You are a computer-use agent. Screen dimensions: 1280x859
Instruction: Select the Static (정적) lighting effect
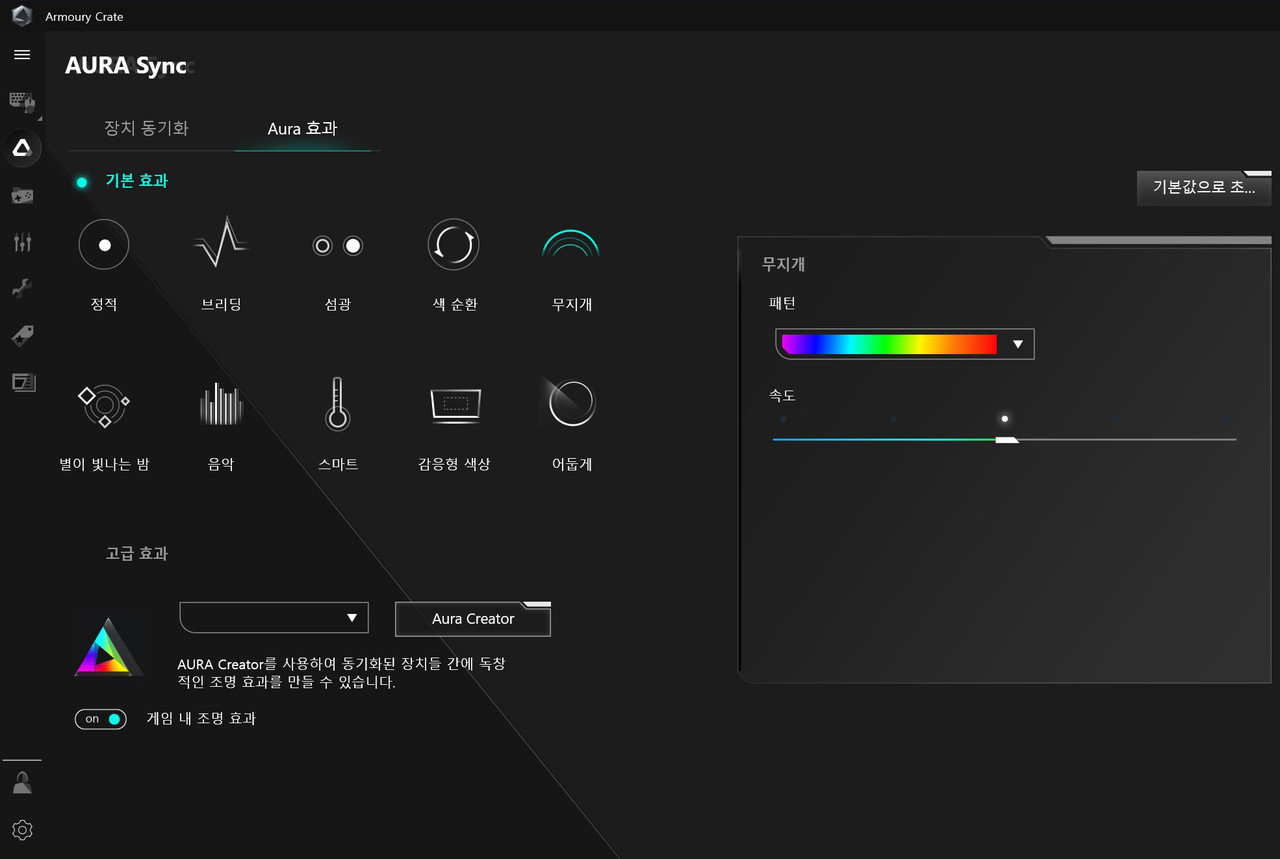click(104, 245)
